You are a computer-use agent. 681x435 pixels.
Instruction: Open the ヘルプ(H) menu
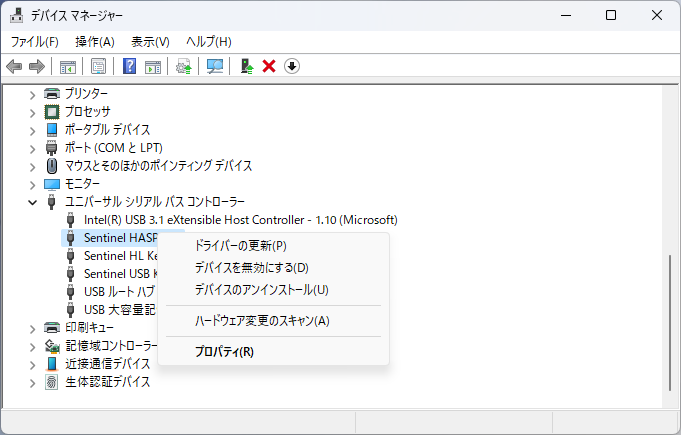tap(208, 41)
